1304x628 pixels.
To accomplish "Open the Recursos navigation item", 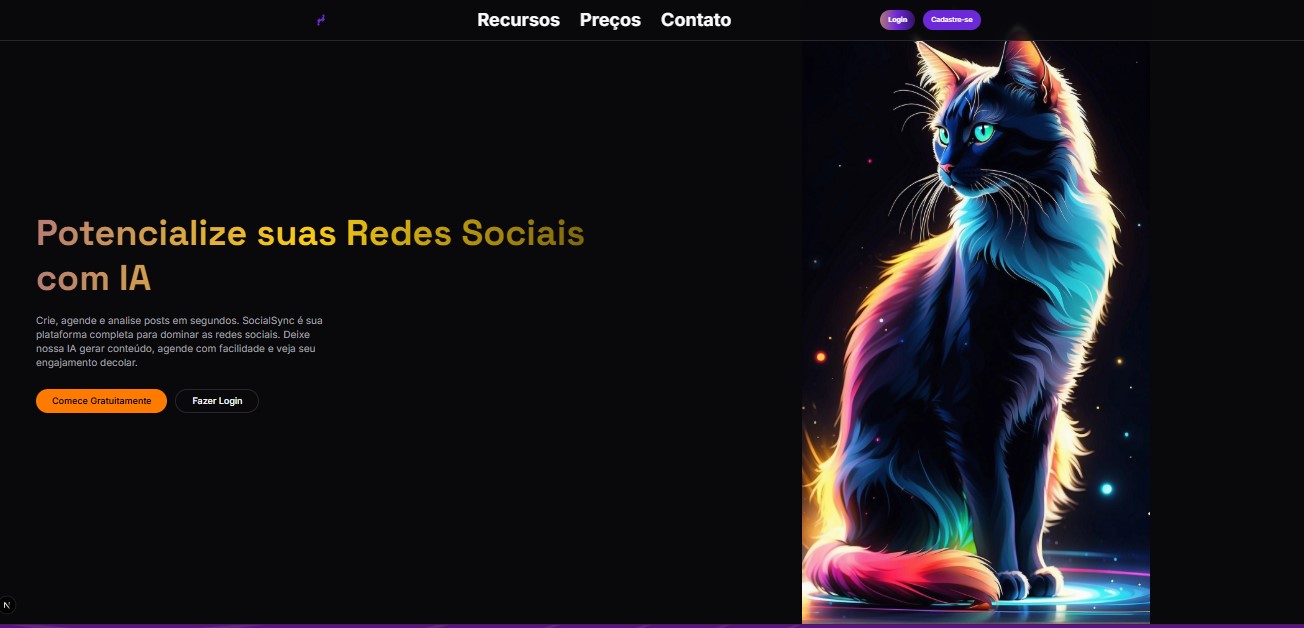I will point(518,20).
